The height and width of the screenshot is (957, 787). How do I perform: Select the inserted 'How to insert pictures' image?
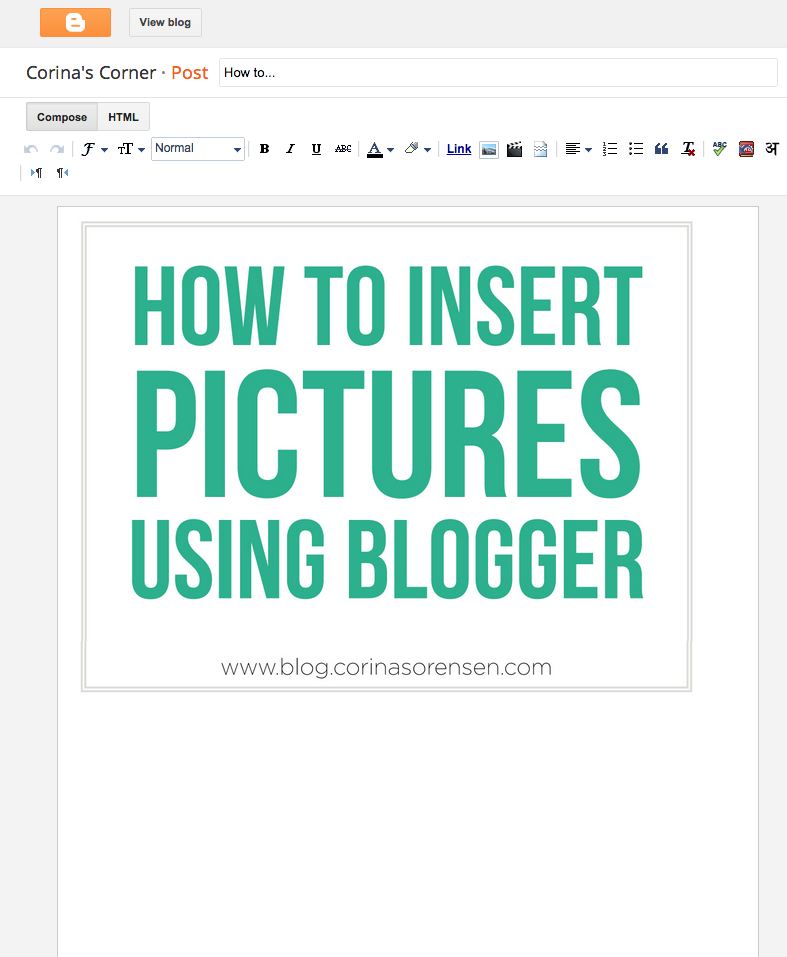pyautogui.click(x=386, y=457)
